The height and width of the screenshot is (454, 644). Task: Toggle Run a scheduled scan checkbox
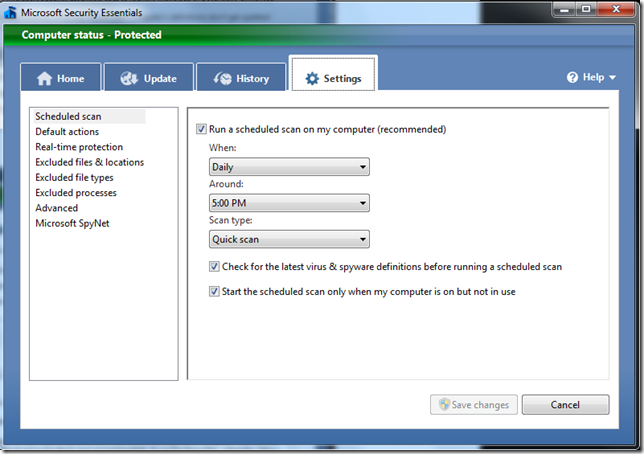pyautogui.click(x=201, y=129)
